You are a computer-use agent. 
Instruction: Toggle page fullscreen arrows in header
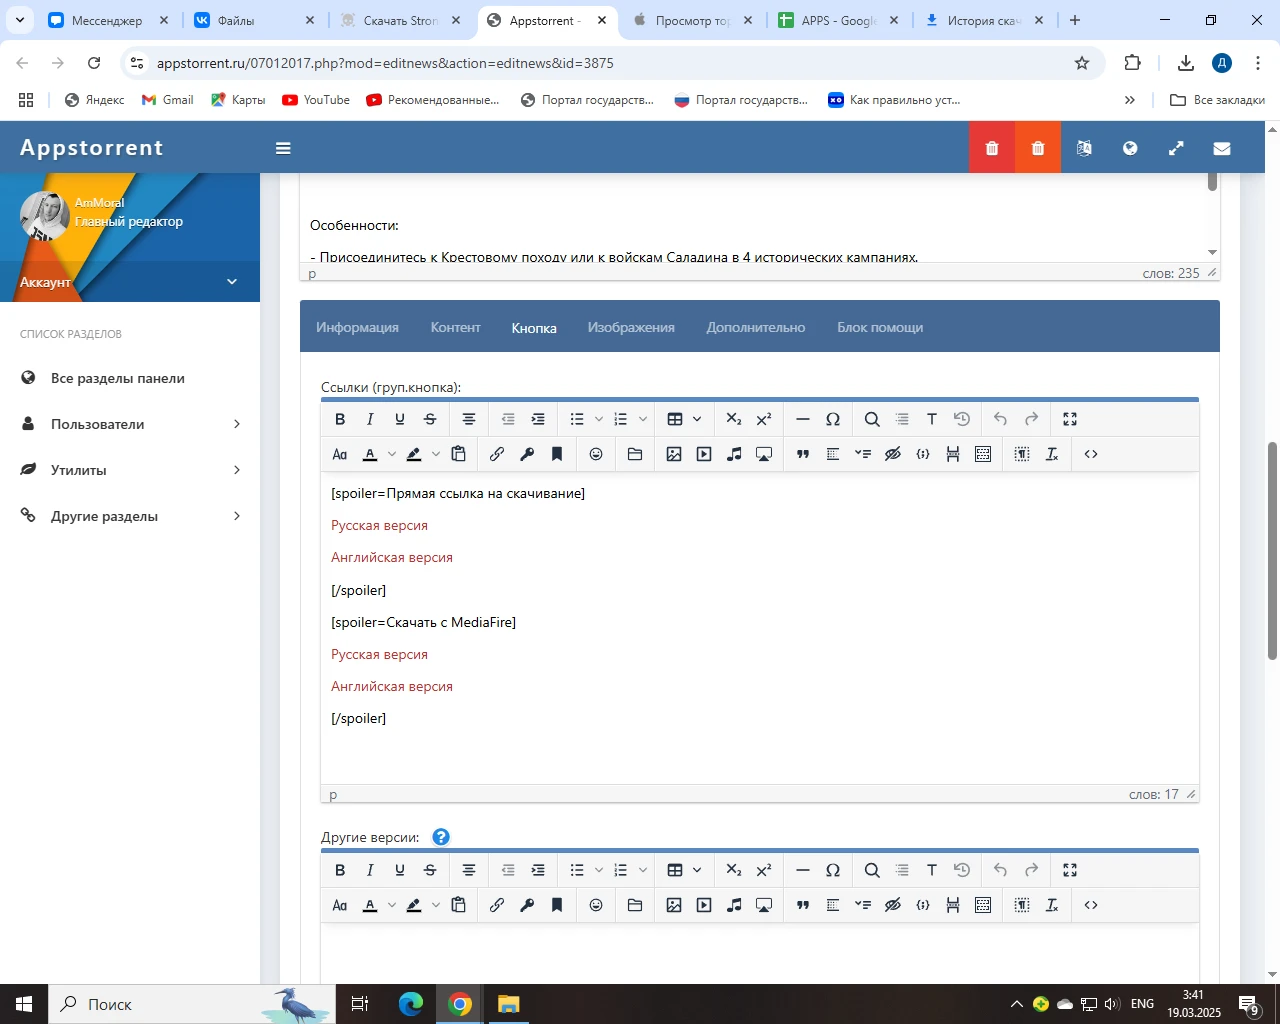click(1176, 148)
